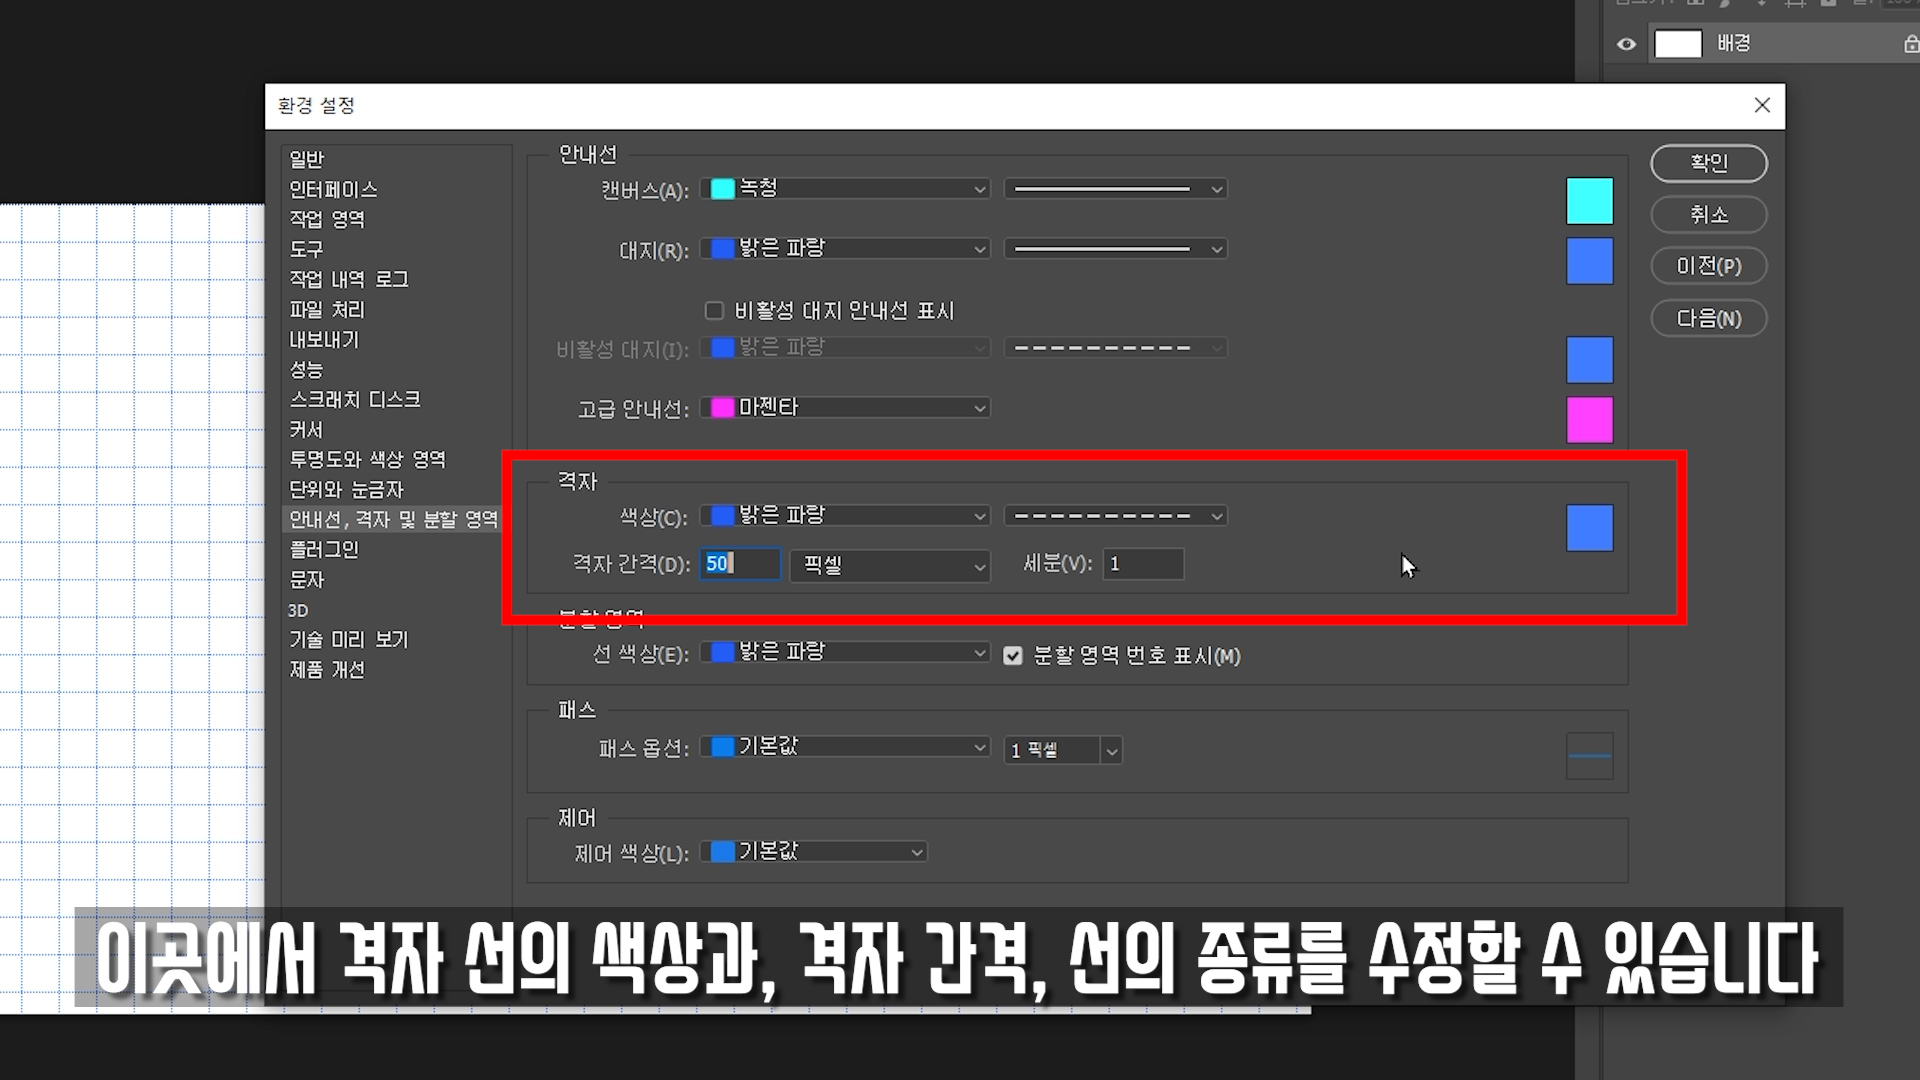Open the 격자 line style dropdown
1920x1080 pixels.
(1115, 516)
